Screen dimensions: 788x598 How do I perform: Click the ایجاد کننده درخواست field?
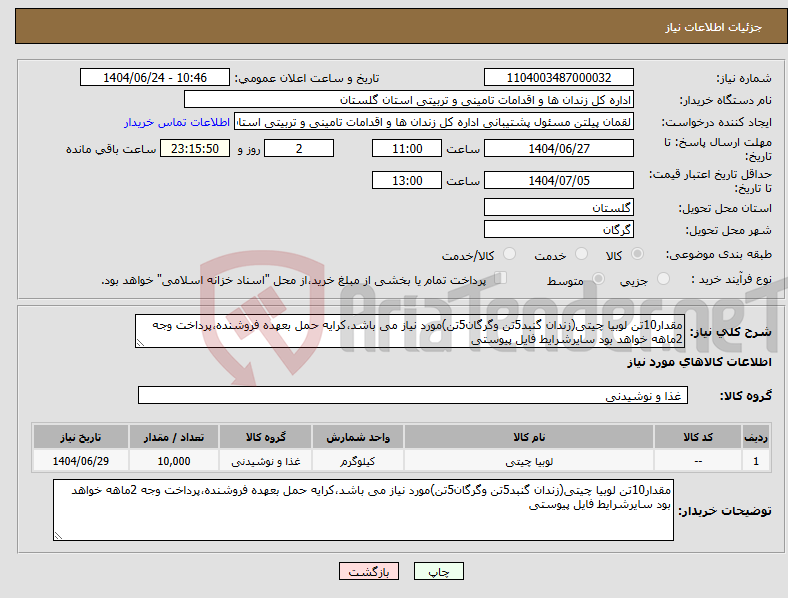pyautogui.click(x=434, y=122)
